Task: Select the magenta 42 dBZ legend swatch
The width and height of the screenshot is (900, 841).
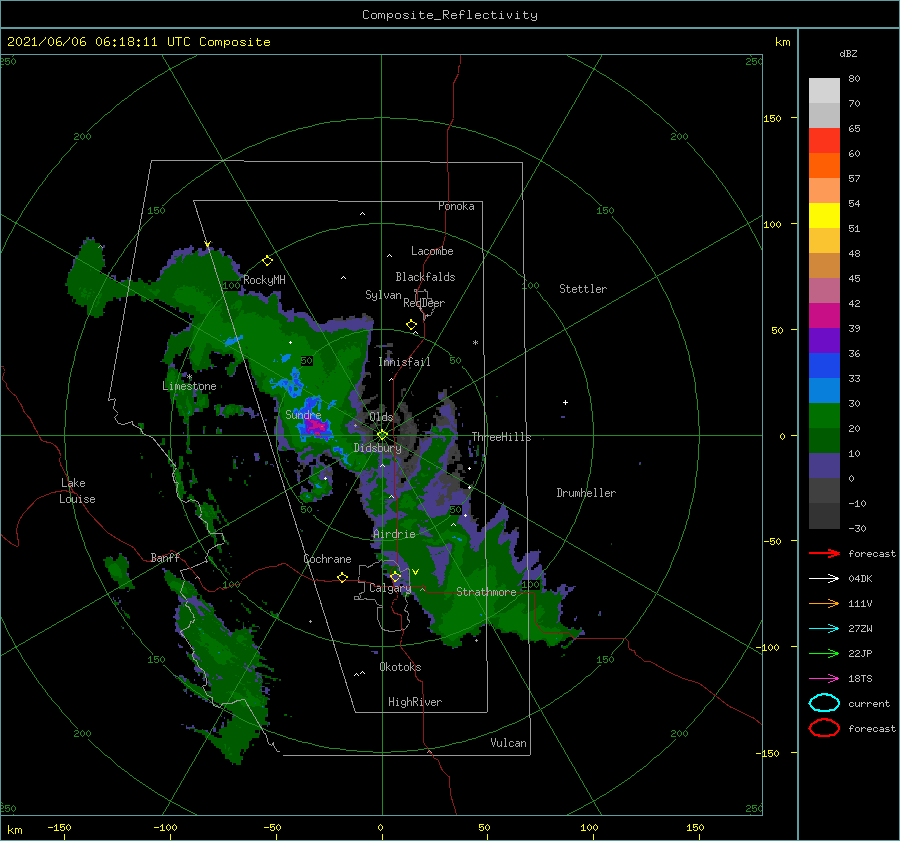Action: [824, 315]
